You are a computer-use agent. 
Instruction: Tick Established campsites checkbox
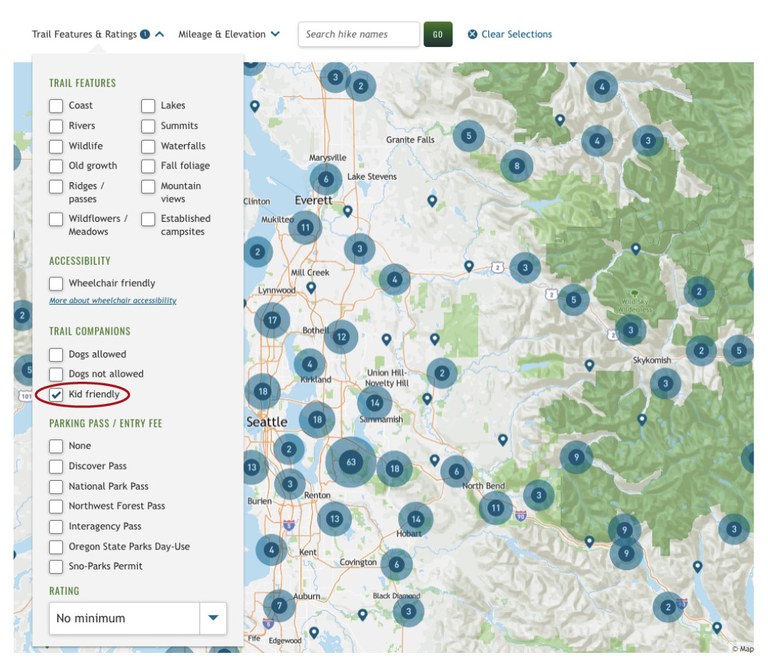148,219
